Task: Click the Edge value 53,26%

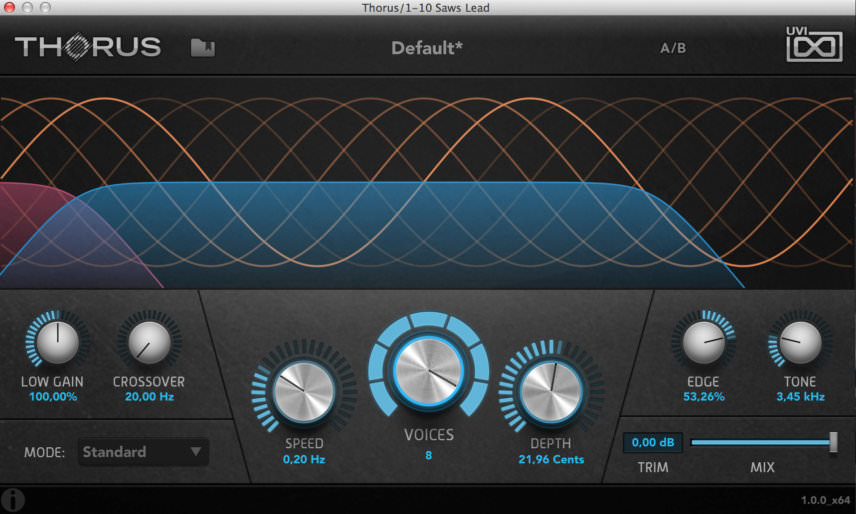Action: [704, 397]
